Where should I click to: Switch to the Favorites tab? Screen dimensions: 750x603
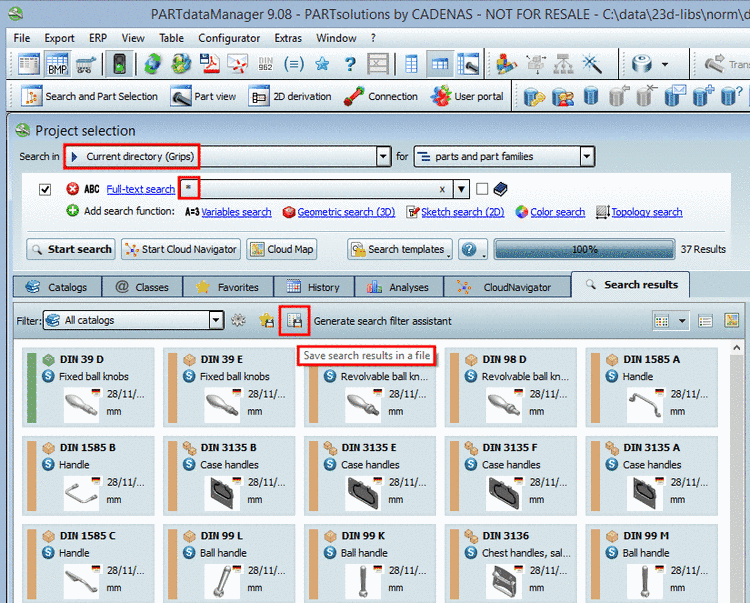229,287
